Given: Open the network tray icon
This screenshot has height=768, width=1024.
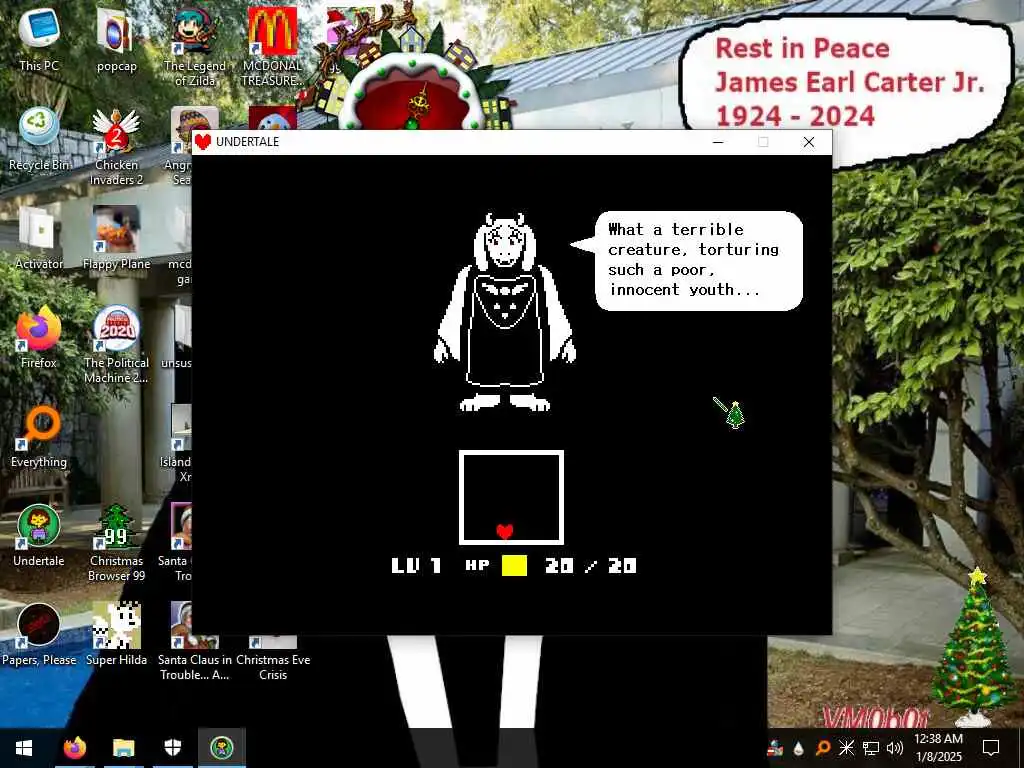Looking at the screenshot, I should pos(871,748).
